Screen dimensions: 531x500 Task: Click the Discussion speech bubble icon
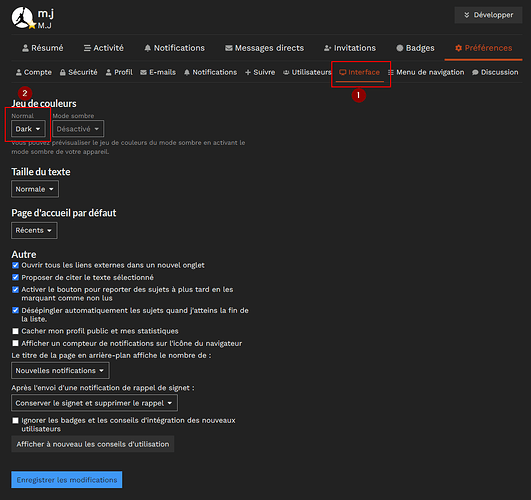(x=475, y=72)
